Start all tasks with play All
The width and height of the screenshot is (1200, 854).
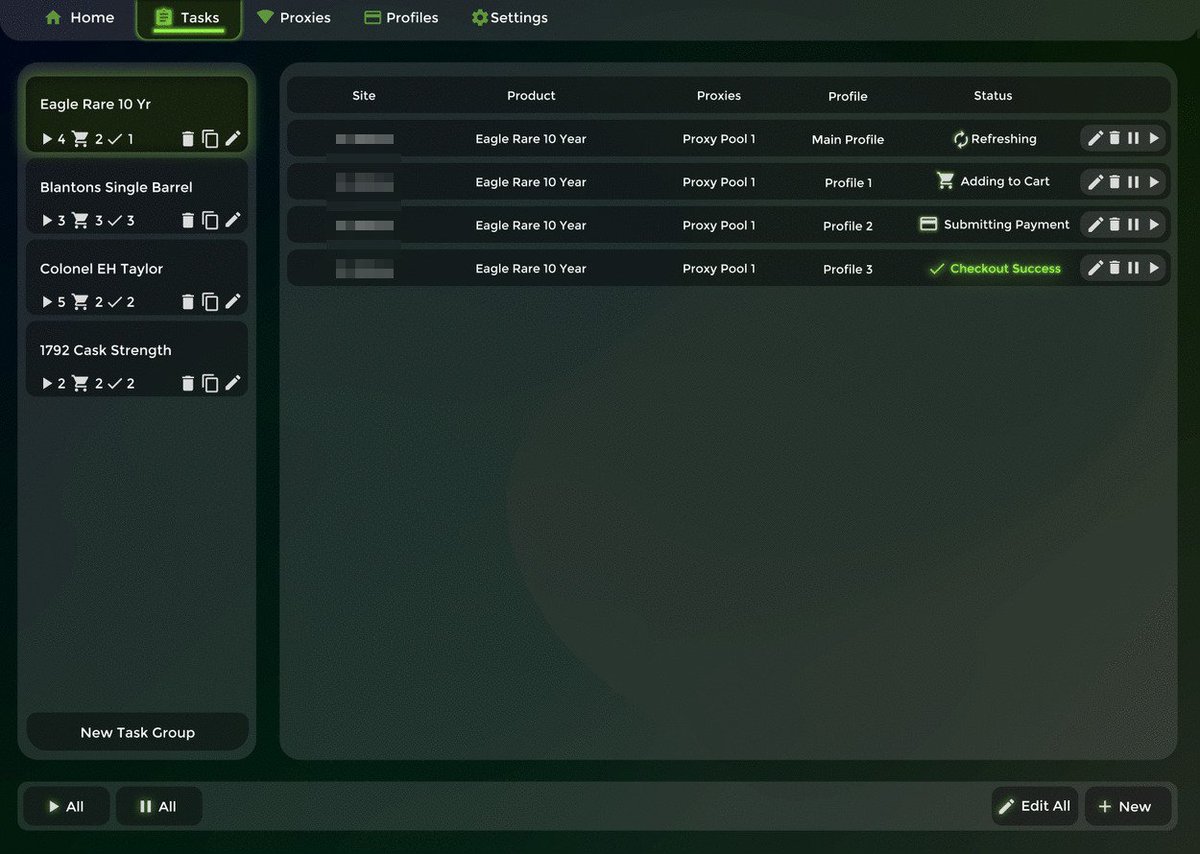click(66, 806)
